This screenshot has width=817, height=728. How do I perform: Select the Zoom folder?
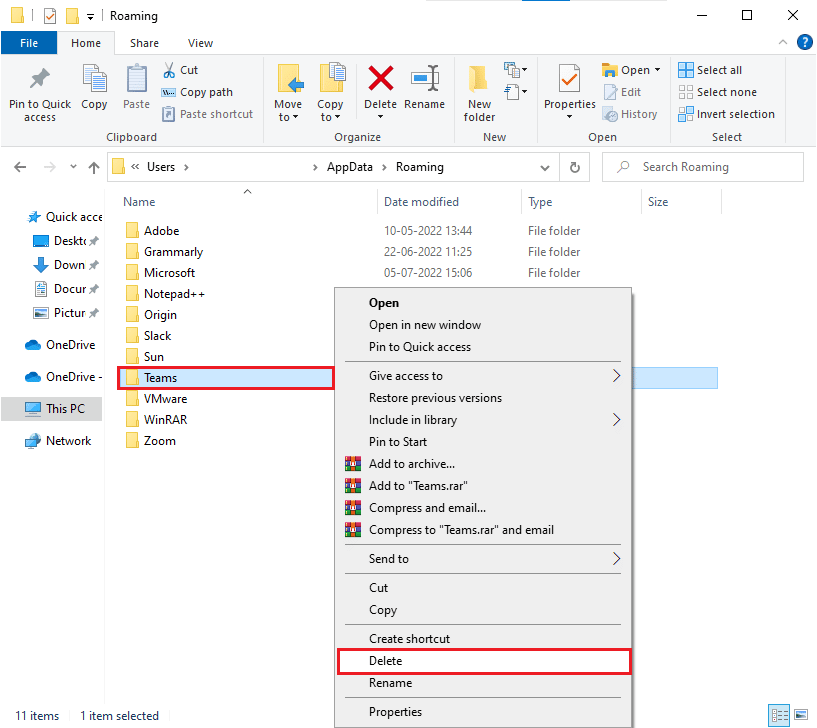pyautogui.click(x=159, y=441)
